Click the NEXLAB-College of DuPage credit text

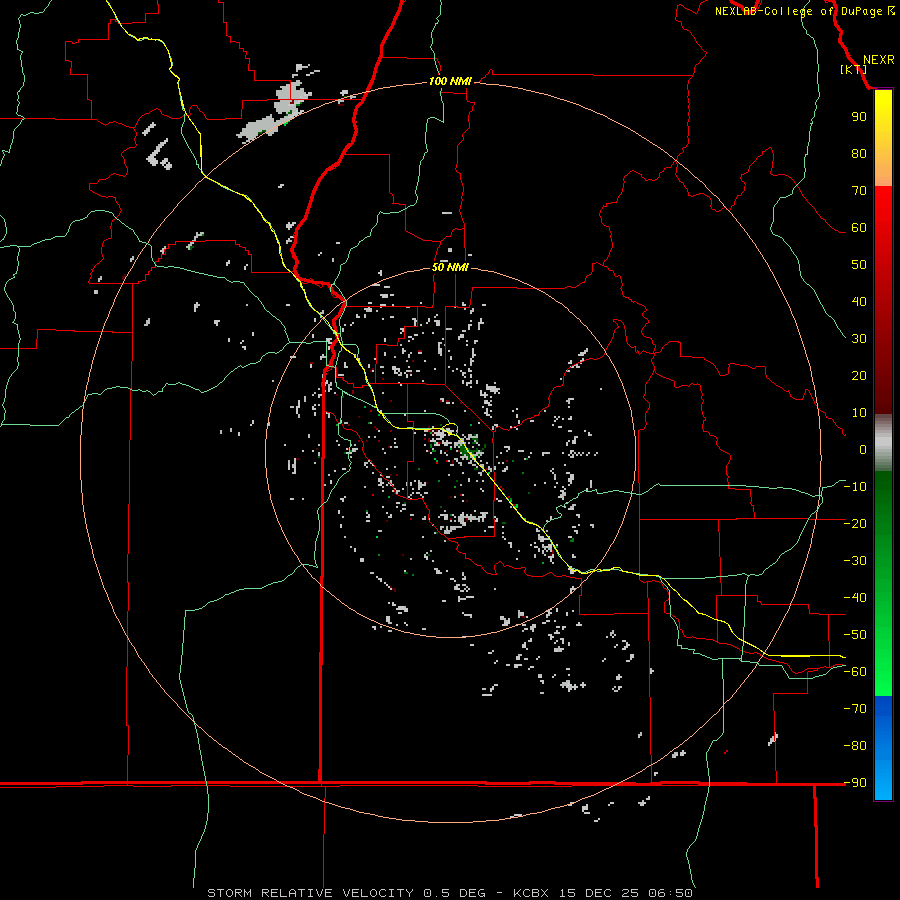coord(804,11)
